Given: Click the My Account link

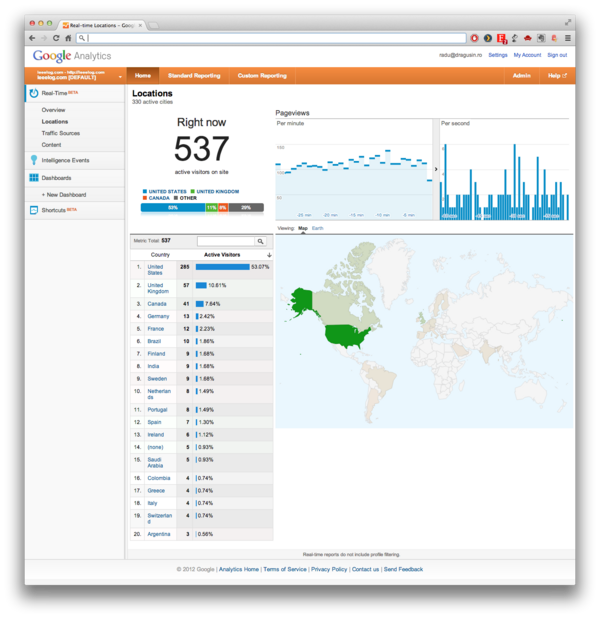Looking at the screenshot, I should tap(527, 55).
